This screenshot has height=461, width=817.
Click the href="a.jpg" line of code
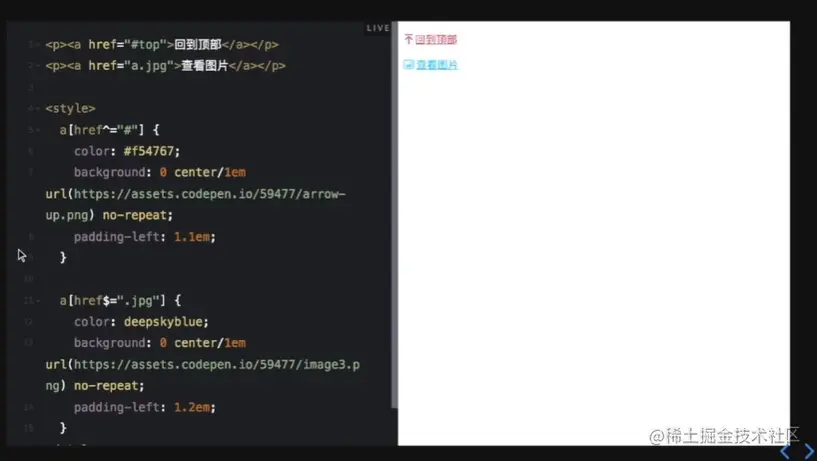(166, 66)
